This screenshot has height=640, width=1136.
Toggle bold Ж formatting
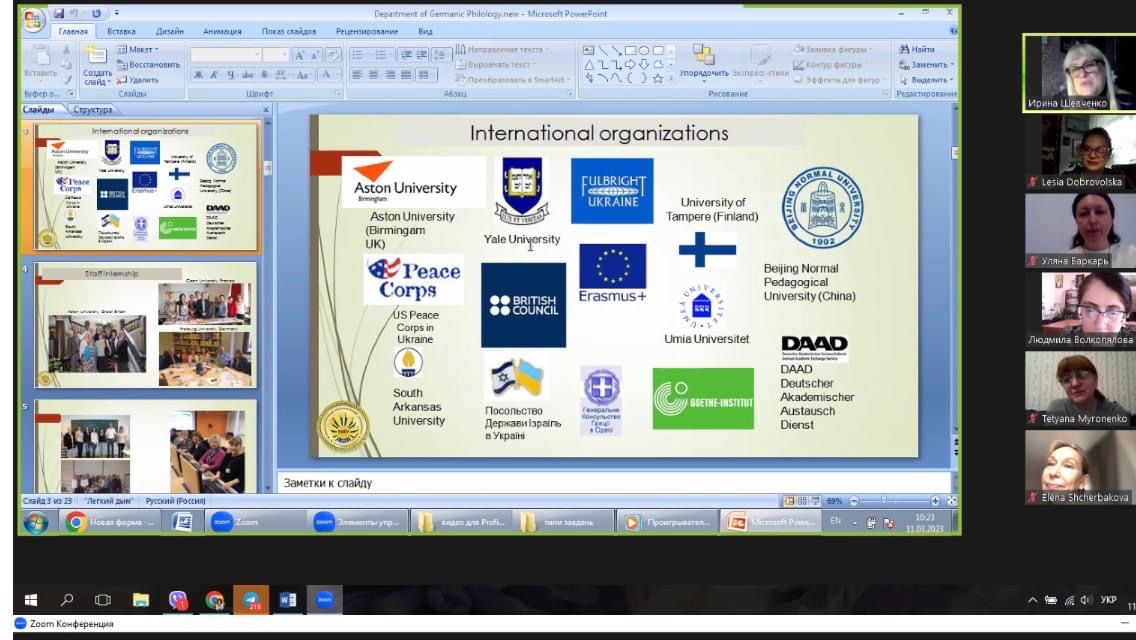[x=199, y=75]
